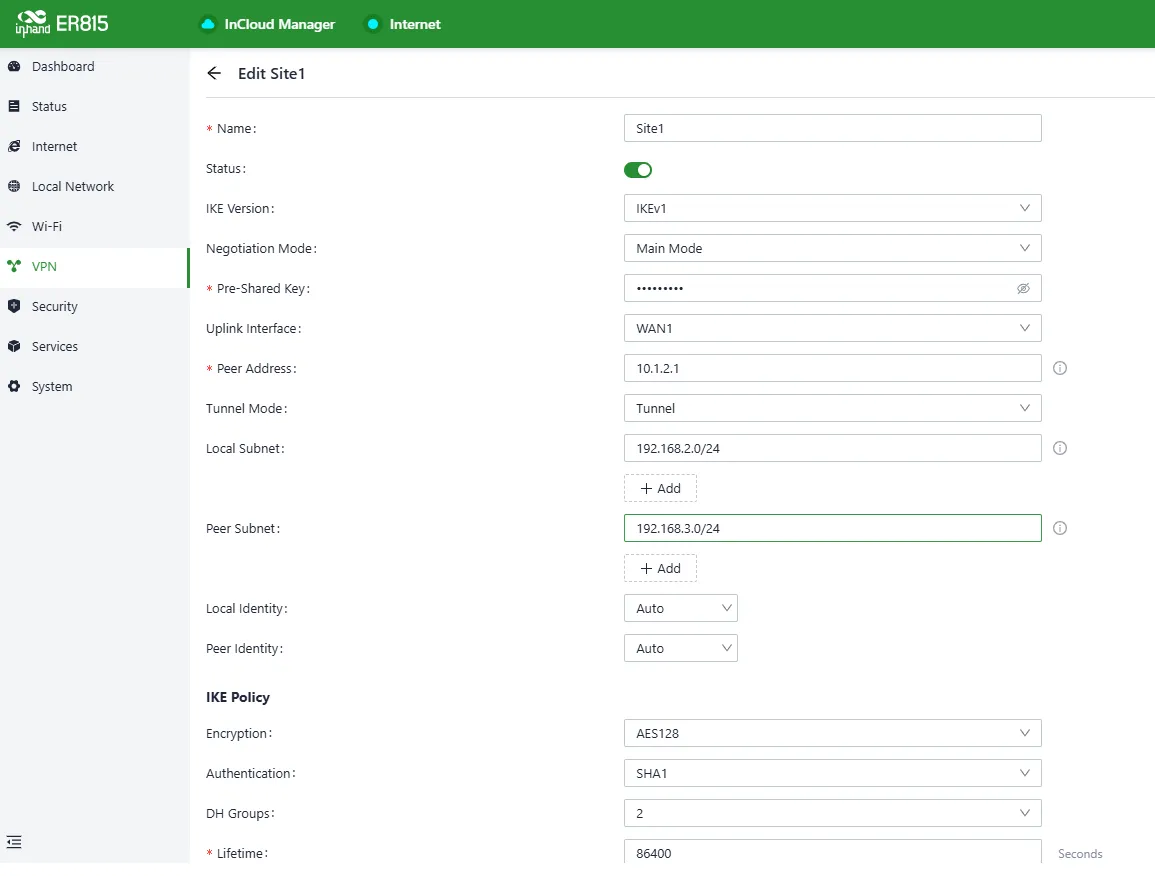The width and height of the screenshot is (1155, 876).
Task: Open the Local Identity dropdown
Action: click(681, 609)
